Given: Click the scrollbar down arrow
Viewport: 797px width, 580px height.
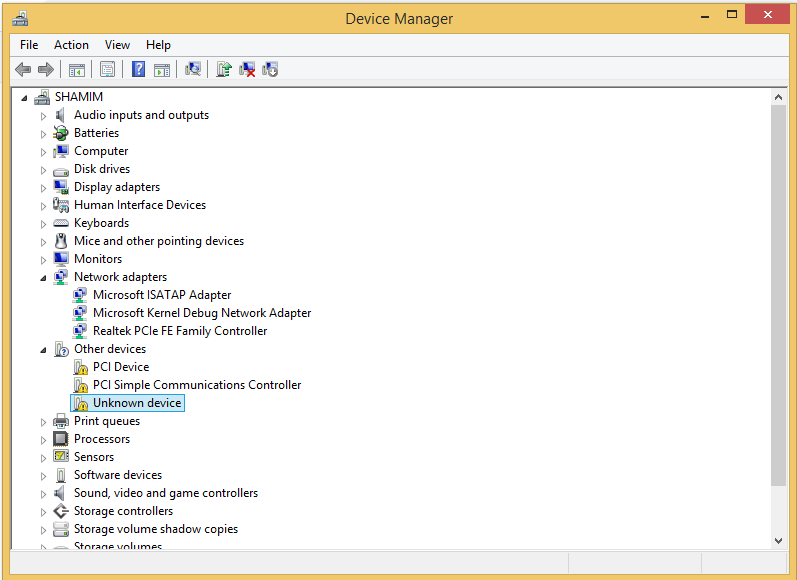Looking at the screenshot, I should [778, 541].
